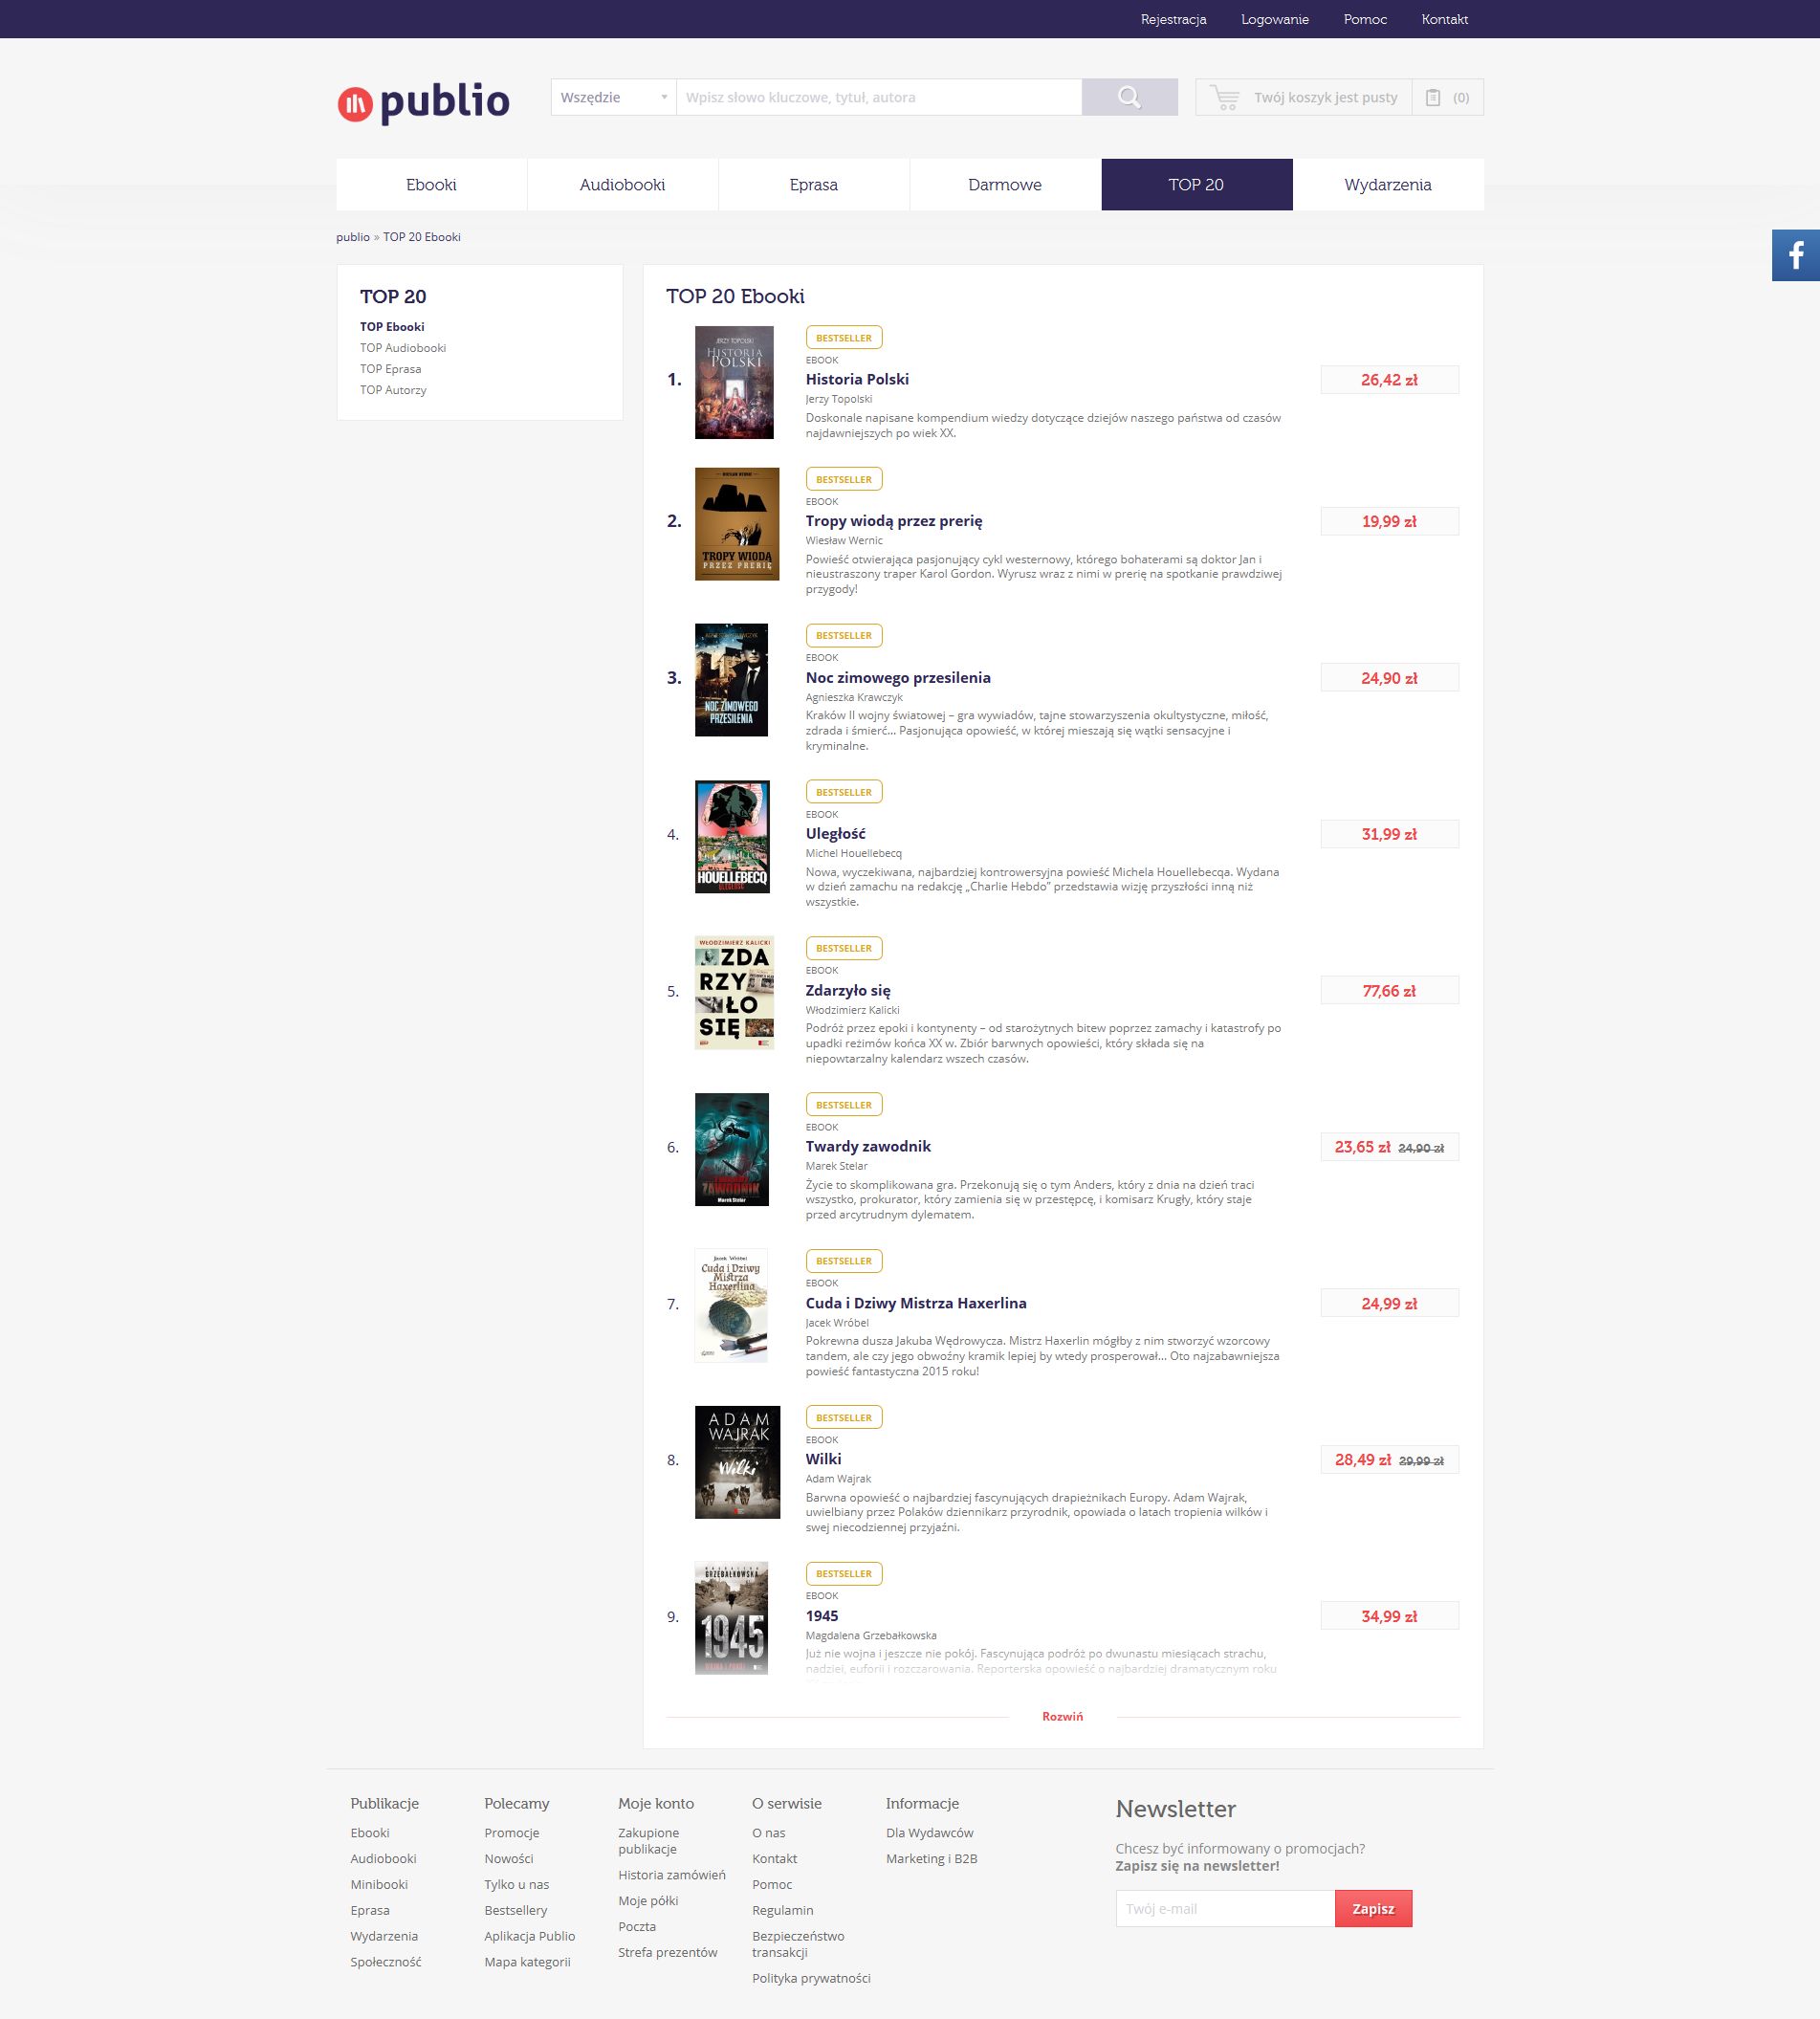Expand the Wszędzie search scope dropdown

click(613, 97)
